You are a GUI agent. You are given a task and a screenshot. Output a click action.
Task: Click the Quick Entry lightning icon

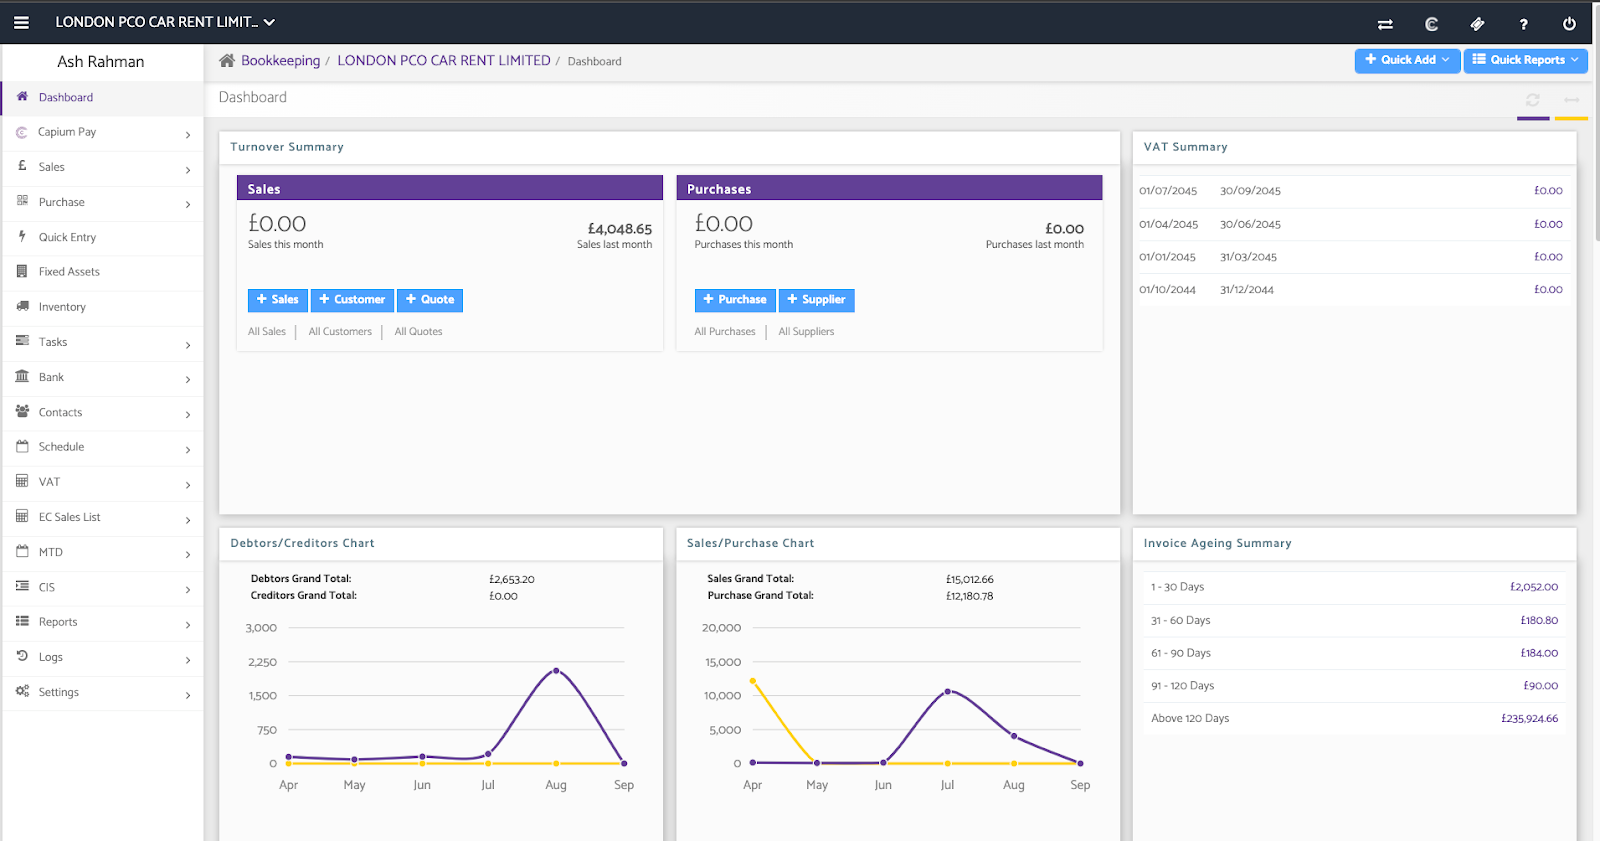[22, 236]
